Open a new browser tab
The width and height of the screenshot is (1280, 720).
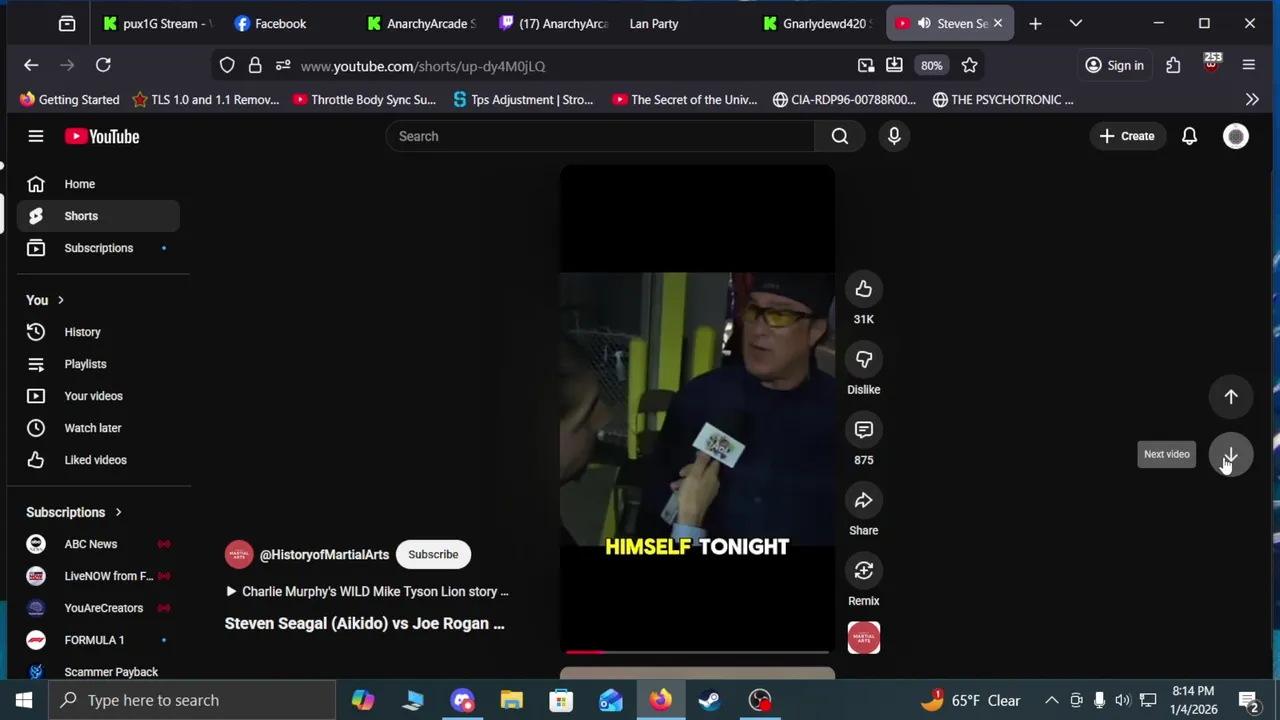click(x=1035, y=23)
